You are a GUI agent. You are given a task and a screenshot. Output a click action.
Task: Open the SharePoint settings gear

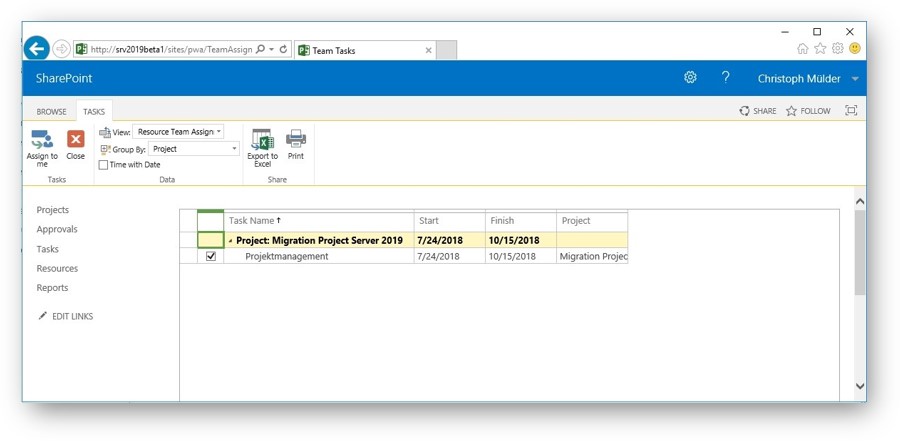pyautogui.click(x=690, y=78)
